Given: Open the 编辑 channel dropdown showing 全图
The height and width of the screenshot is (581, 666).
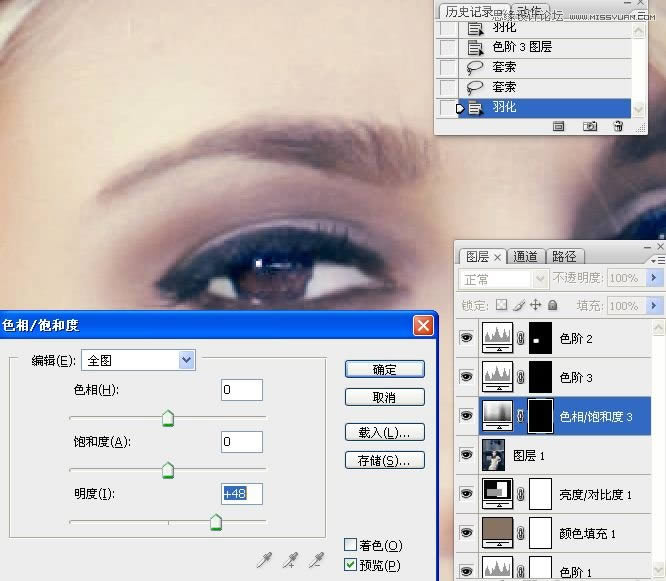Looking at the screenshot, I should click(x=186, y=360).
